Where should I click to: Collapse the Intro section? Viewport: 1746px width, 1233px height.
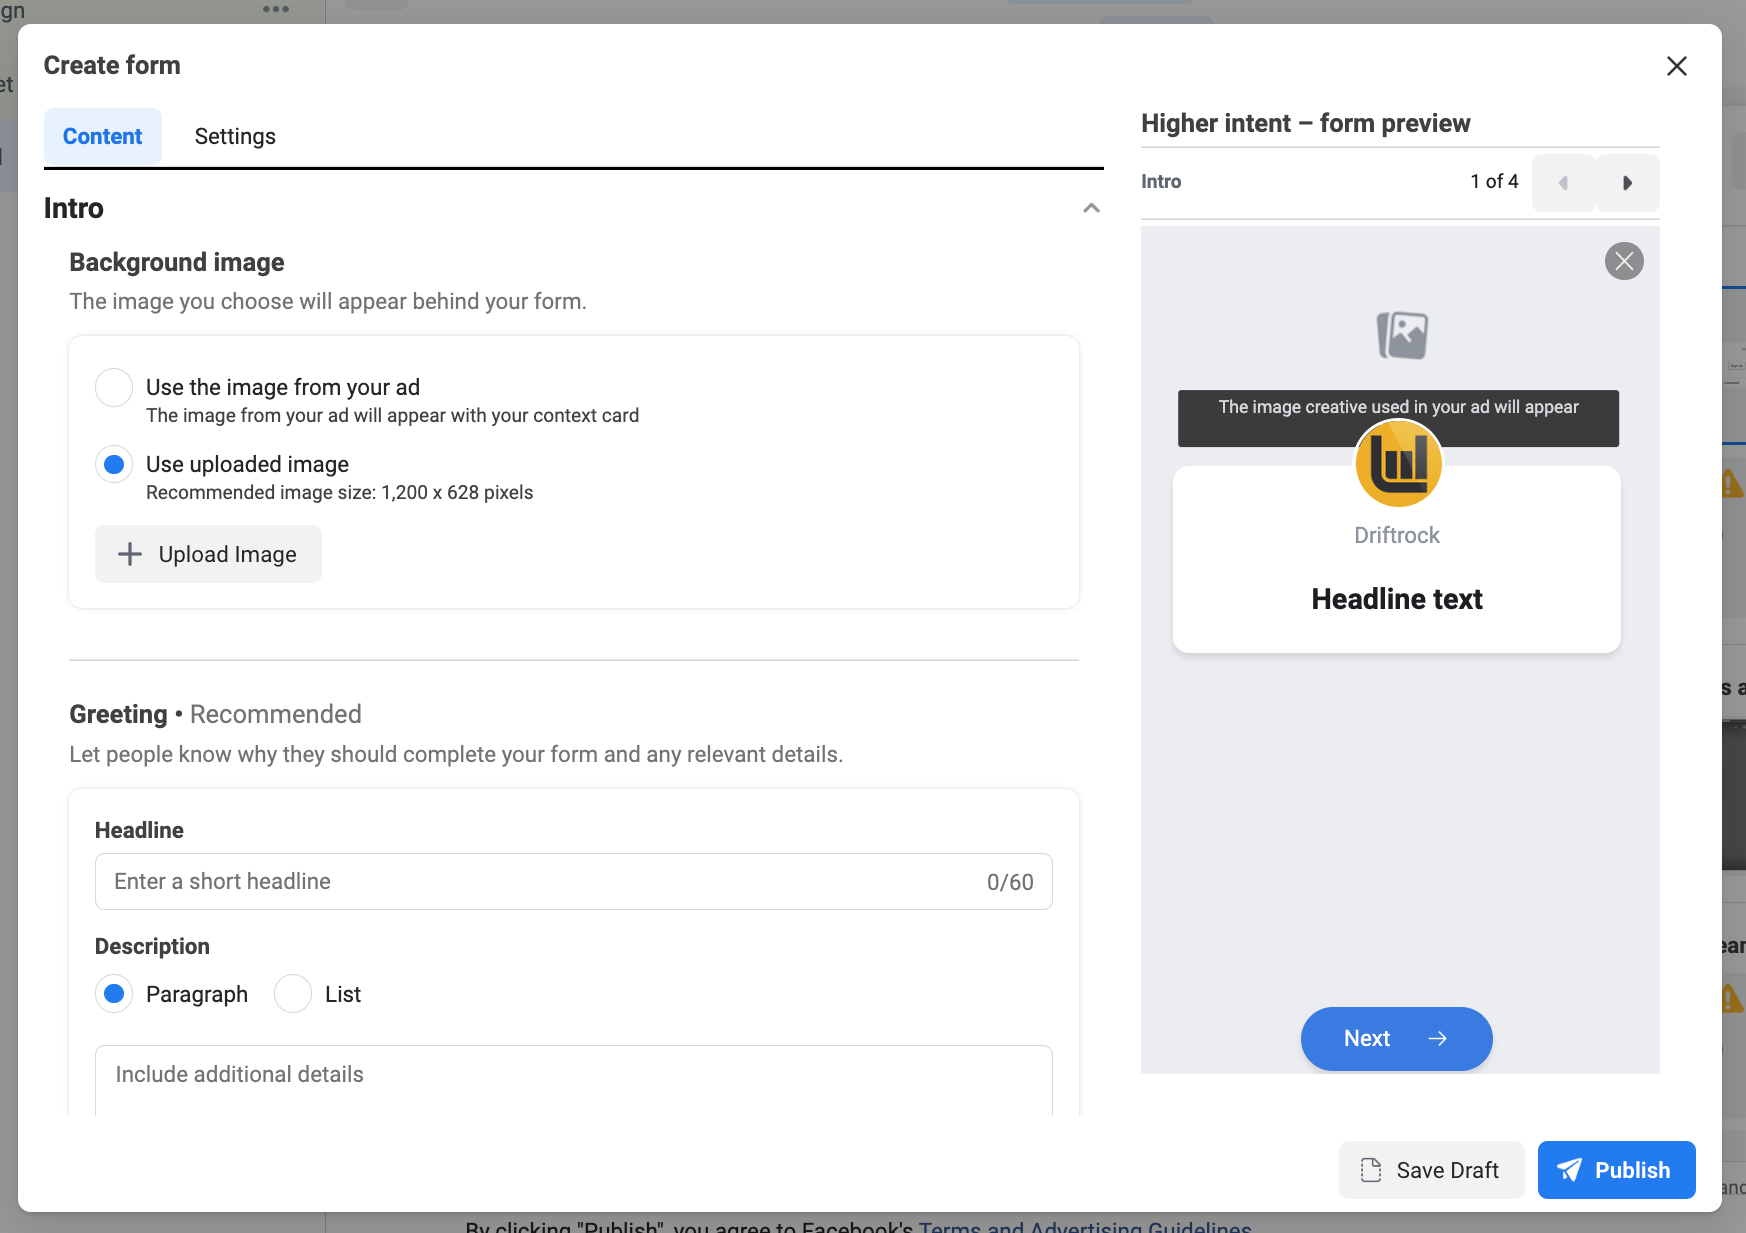coord(1091,208)
